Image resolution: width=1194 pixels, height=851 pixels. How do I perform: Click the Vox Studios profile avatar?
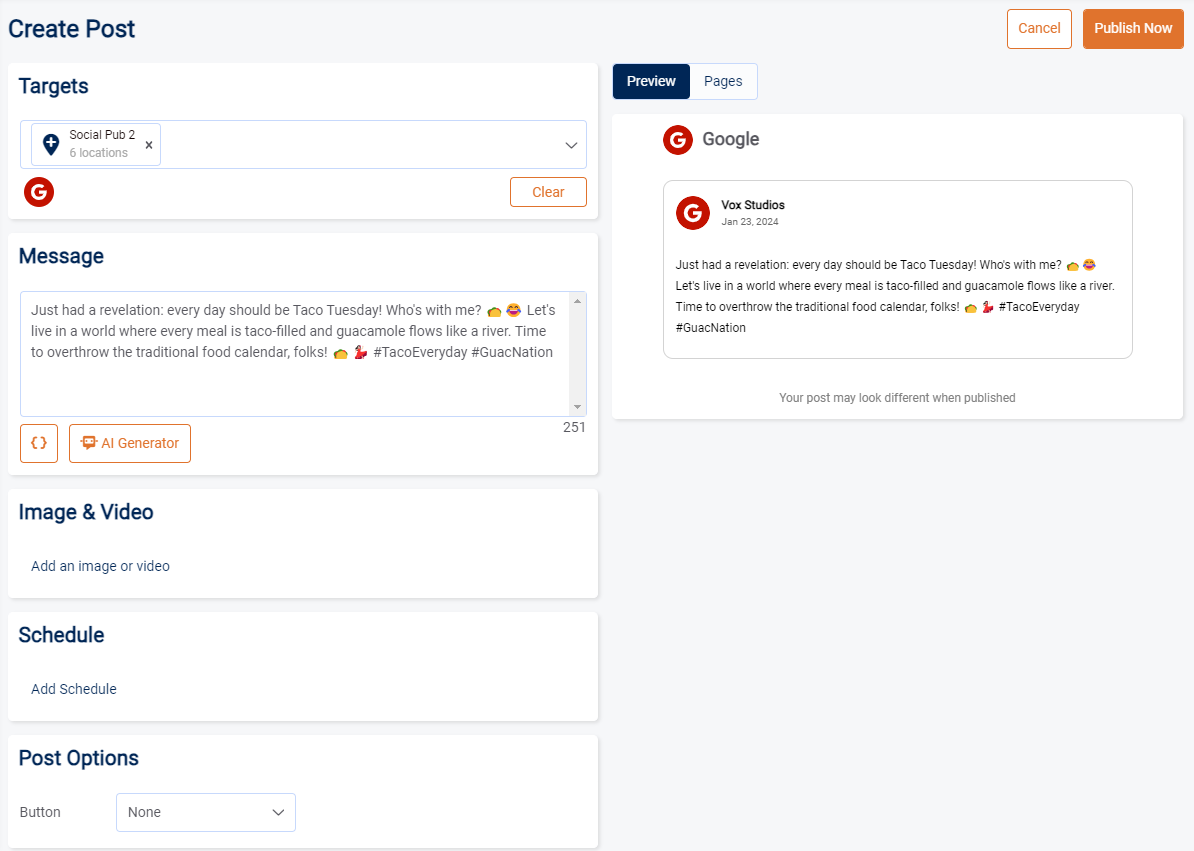(692, 212)
